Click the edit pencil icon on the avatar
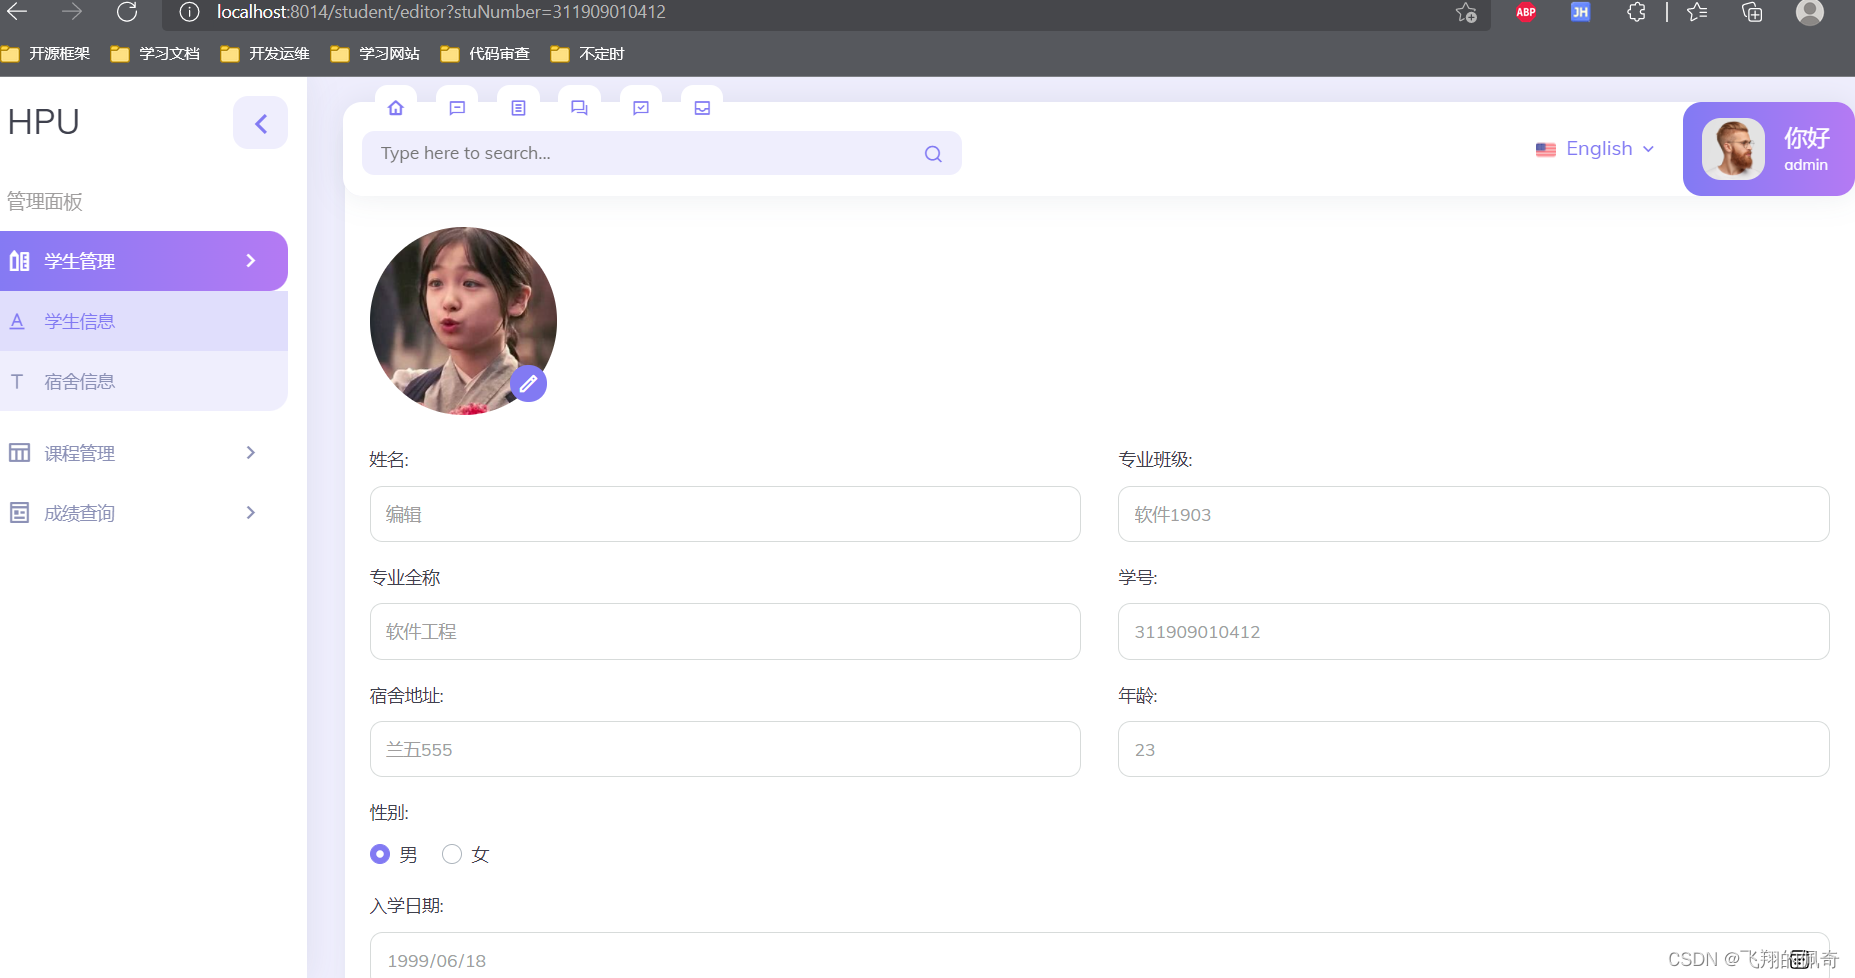This screenshot has height=978, width=1855. coord(528,383)
